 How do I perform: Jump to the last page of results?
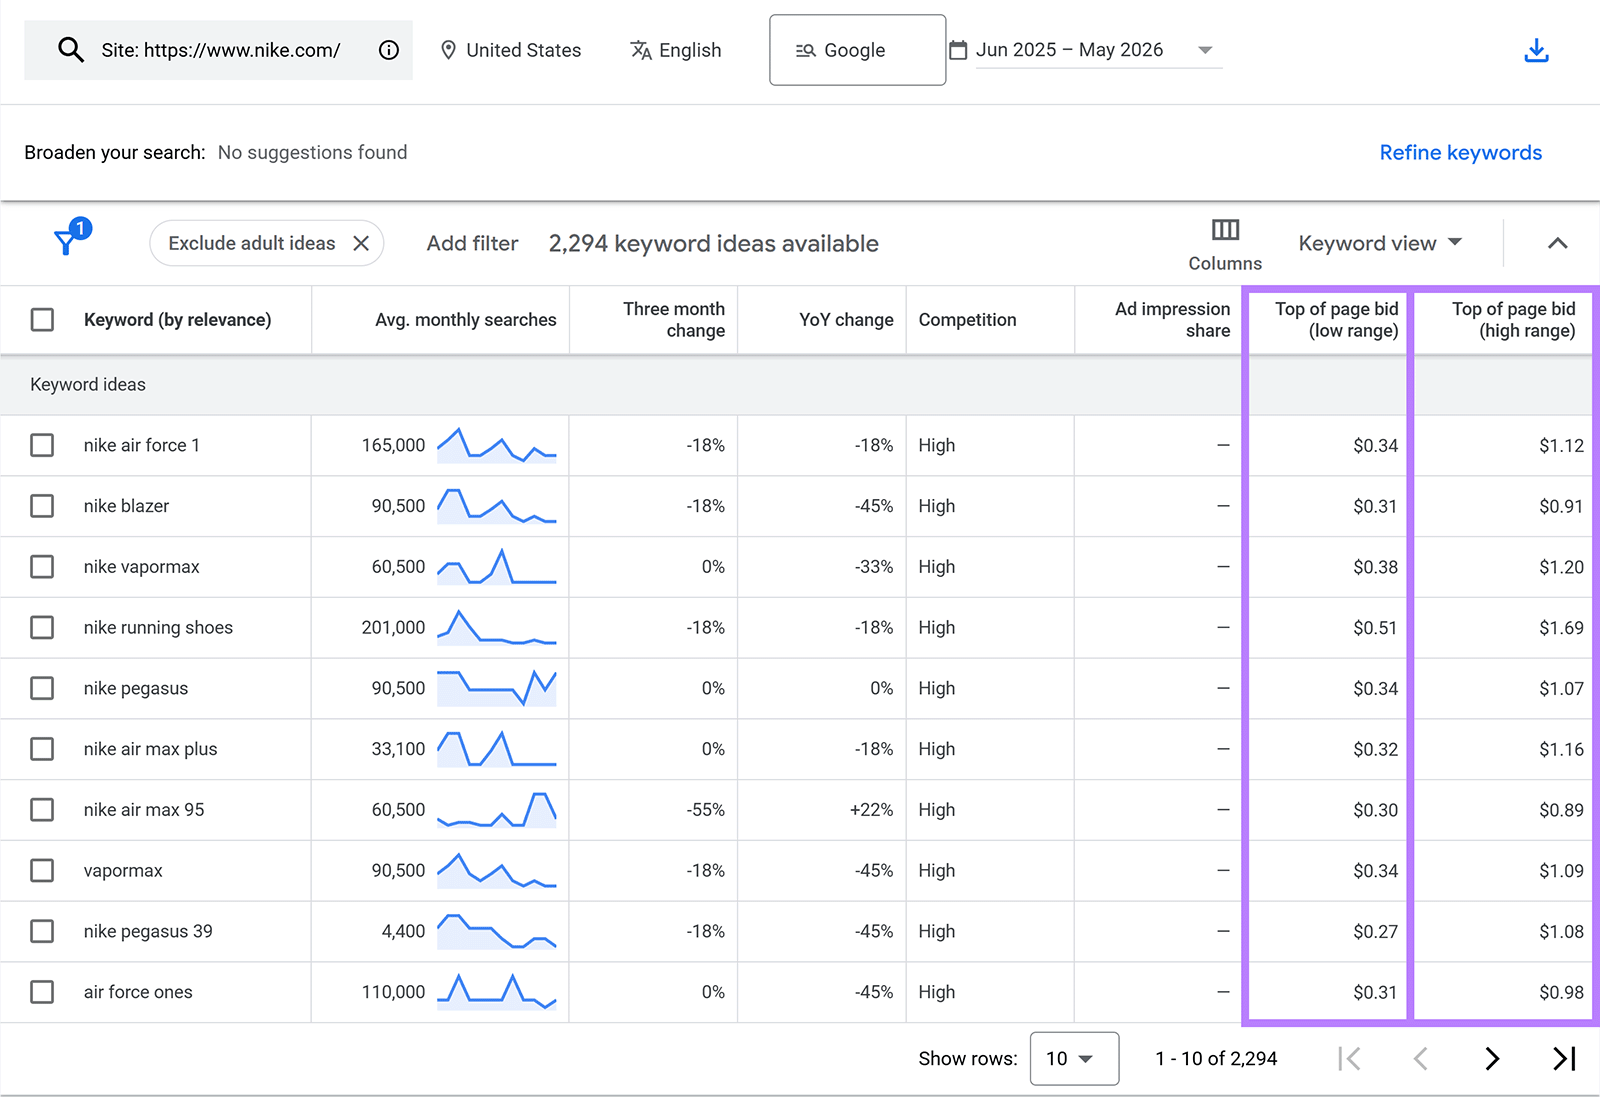coord(1564,1058)
